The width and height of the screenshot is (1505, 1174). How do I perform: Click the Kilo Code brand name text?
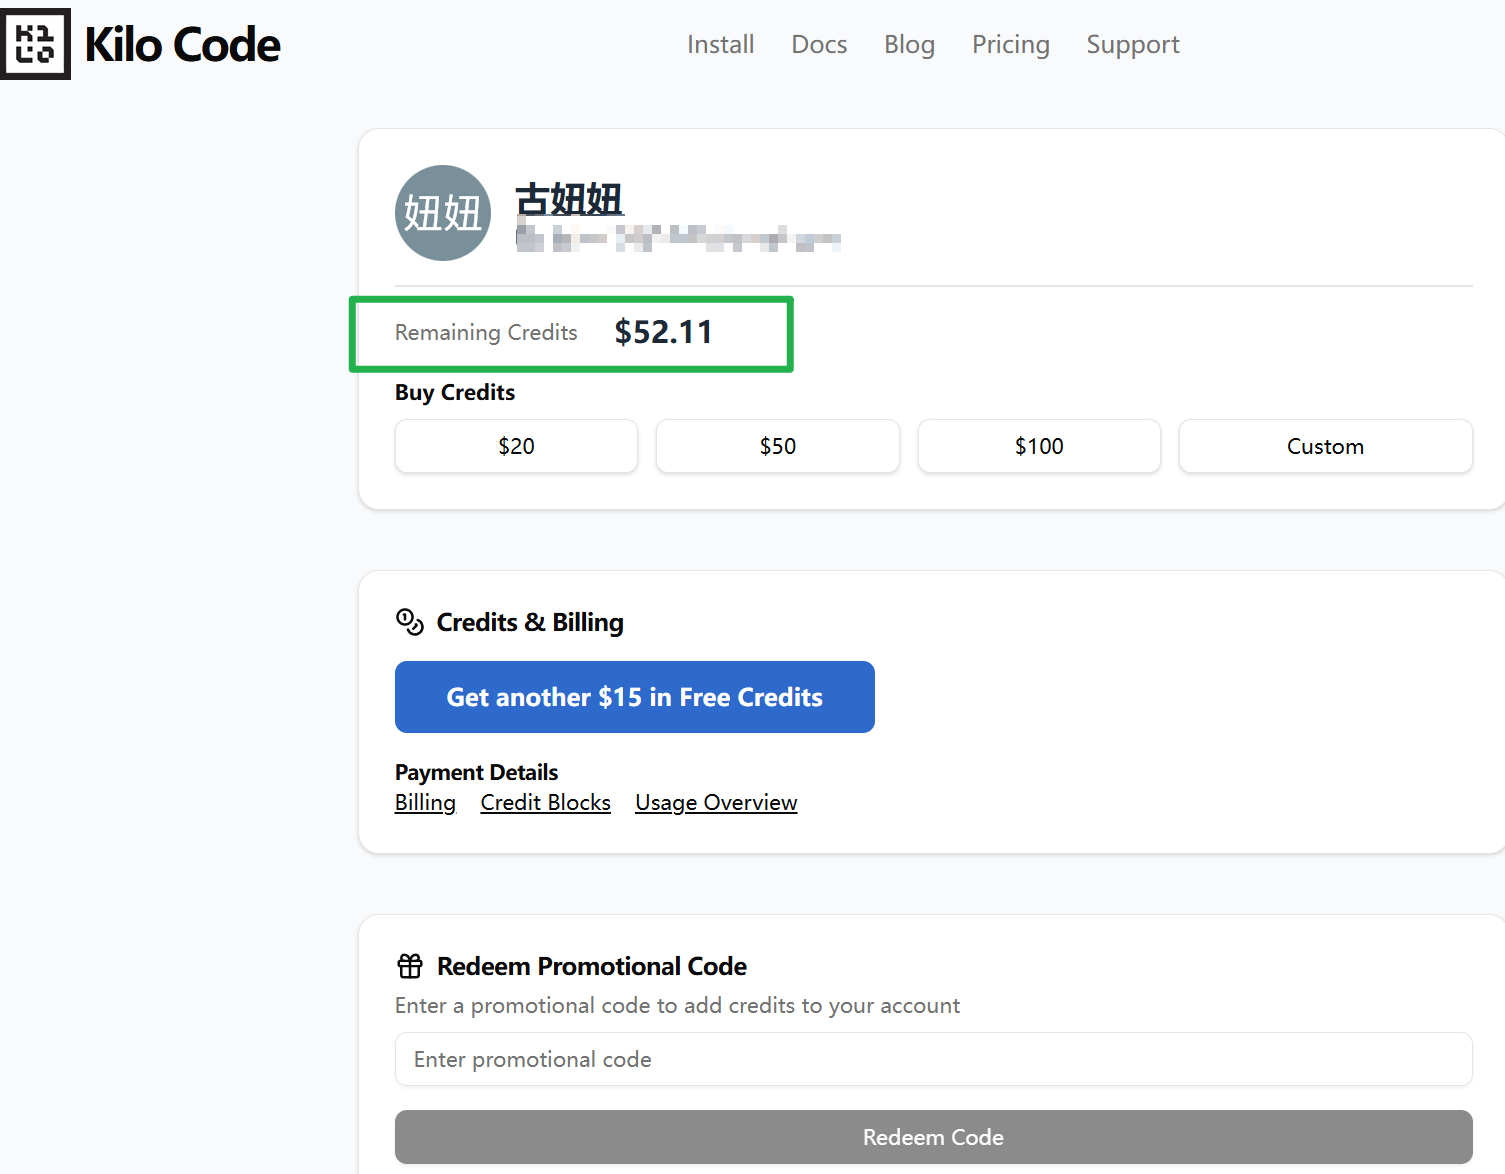(182, 45)
